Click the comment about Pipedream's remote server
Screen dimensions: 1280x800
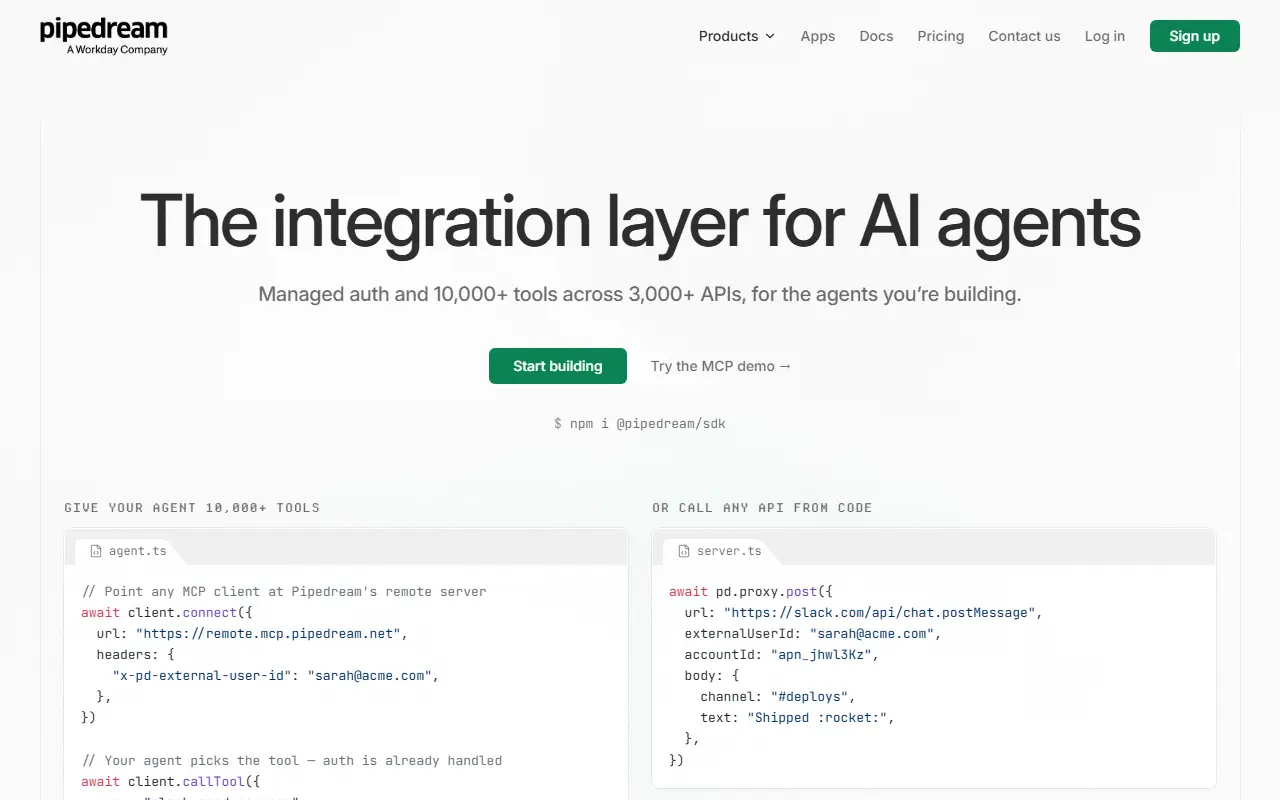(284, 592)
